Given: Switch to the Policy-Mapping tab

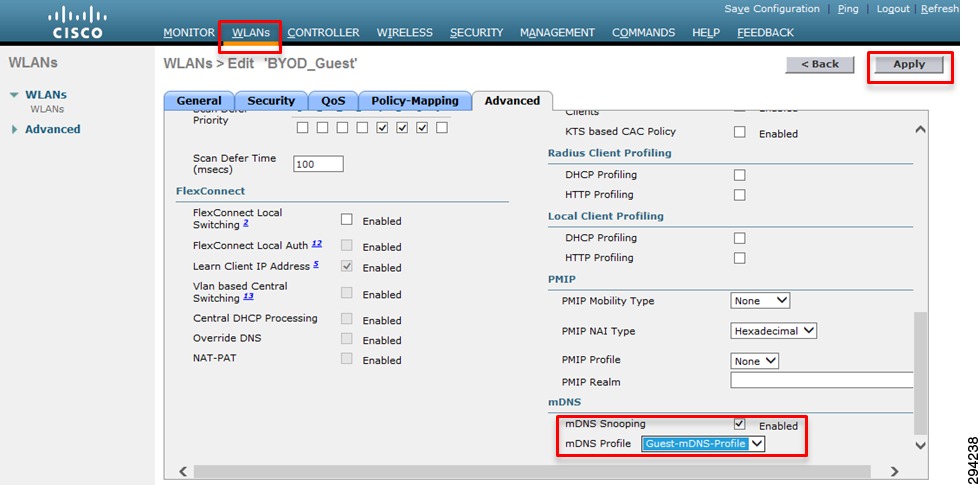Looking at the screenshot, I should (x=415, y=101).
